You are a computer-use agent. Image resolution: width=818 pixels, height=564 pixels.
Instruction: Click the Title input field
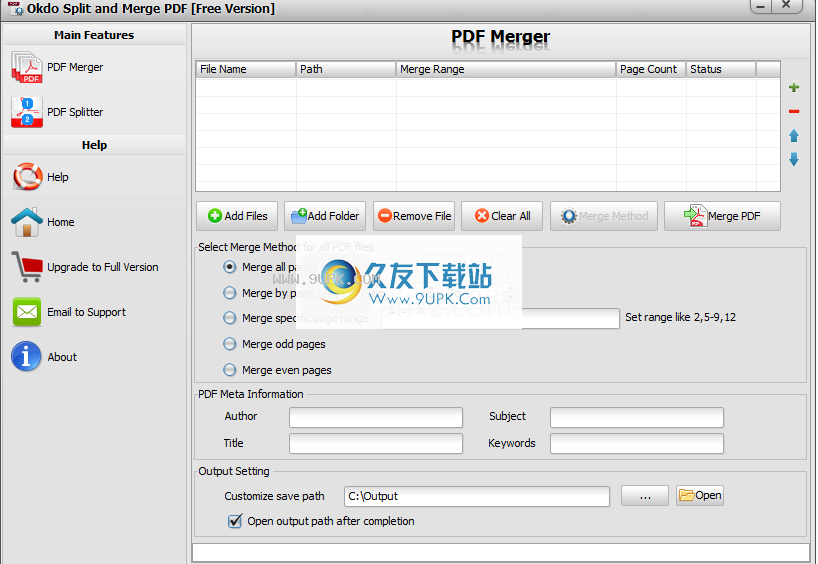pos(376,443)
